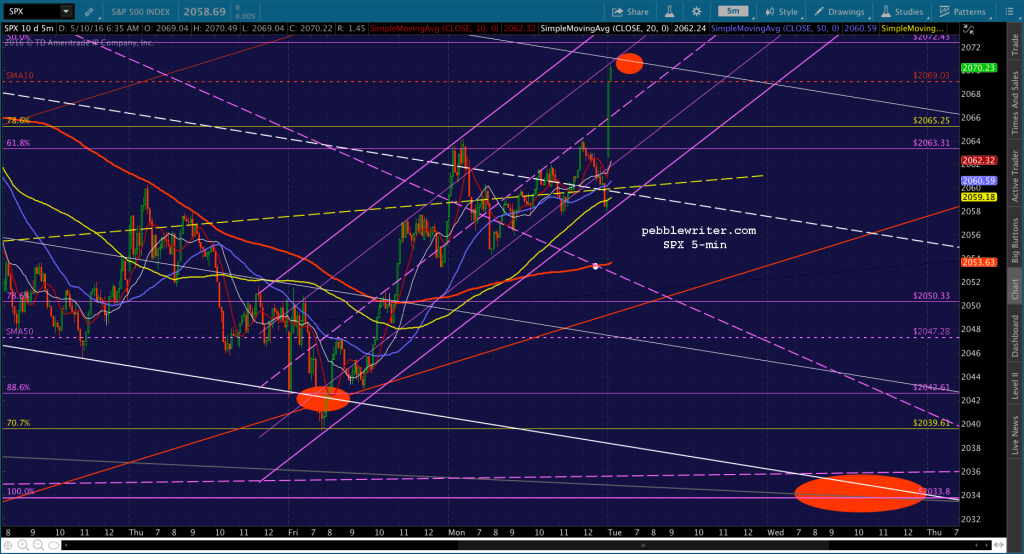Click the yellow 2059.18 price bubble
This screenshot has width=1024, height=554.
978,197
